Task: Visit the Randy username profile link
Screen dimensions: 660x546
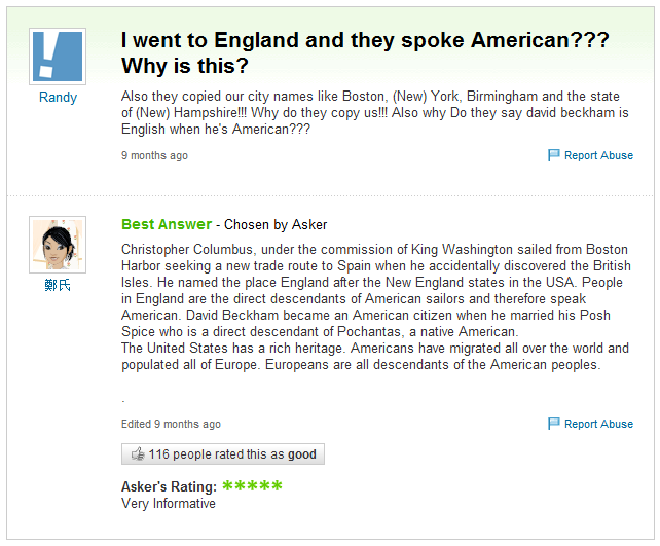Action: pos(58,98)
